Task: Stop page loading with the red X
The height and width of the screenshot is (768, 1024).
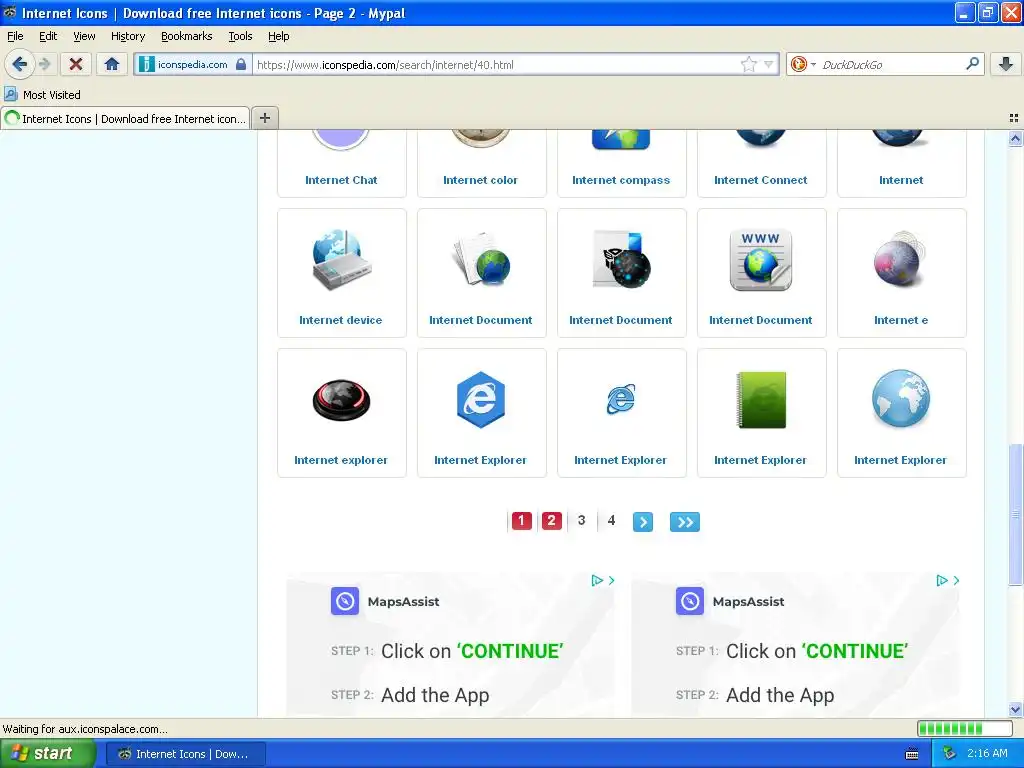Action: [76, 64]
